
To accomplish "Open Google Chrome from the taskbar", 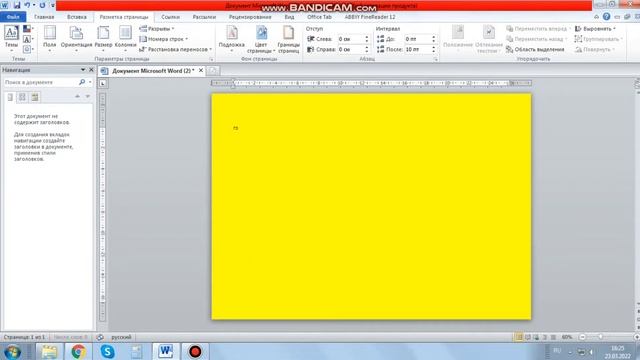I will coord(78,351).
